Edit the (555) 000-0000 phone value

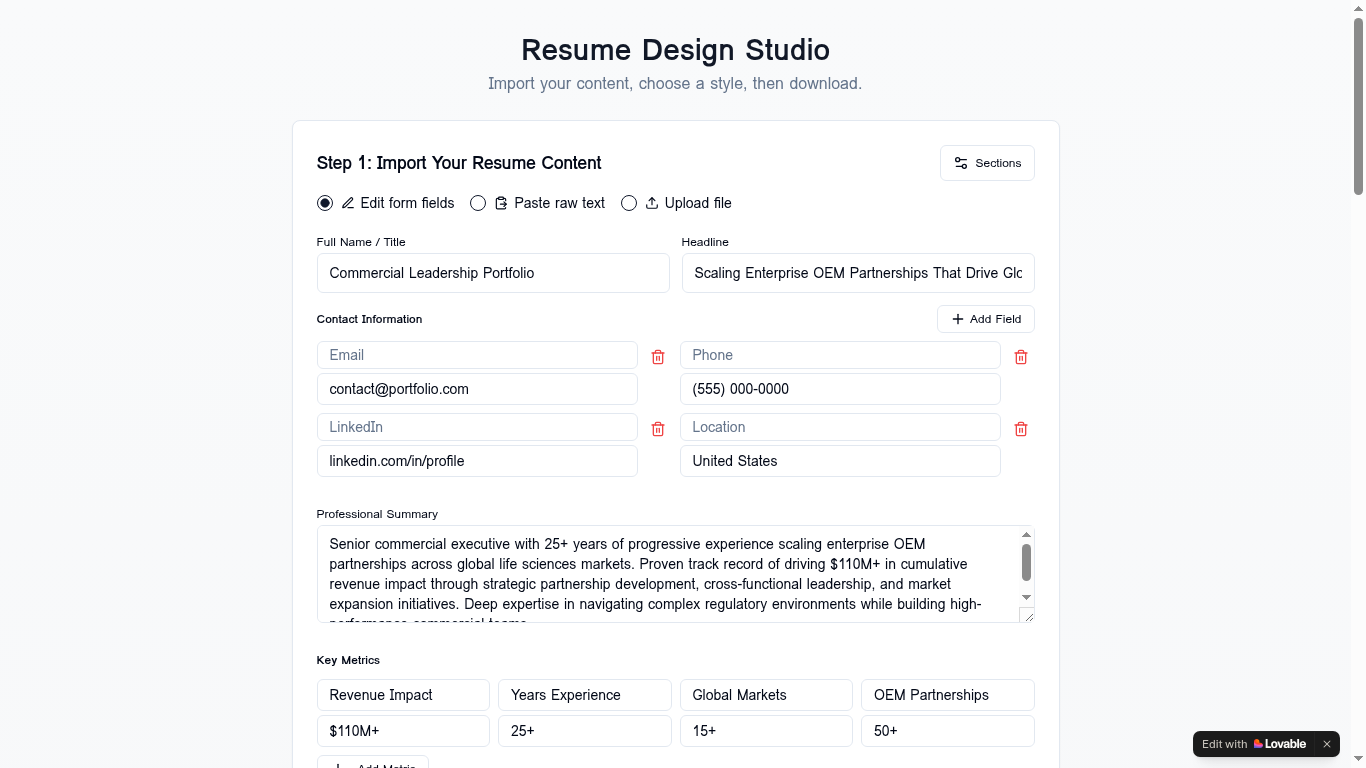tap(840, 389)
